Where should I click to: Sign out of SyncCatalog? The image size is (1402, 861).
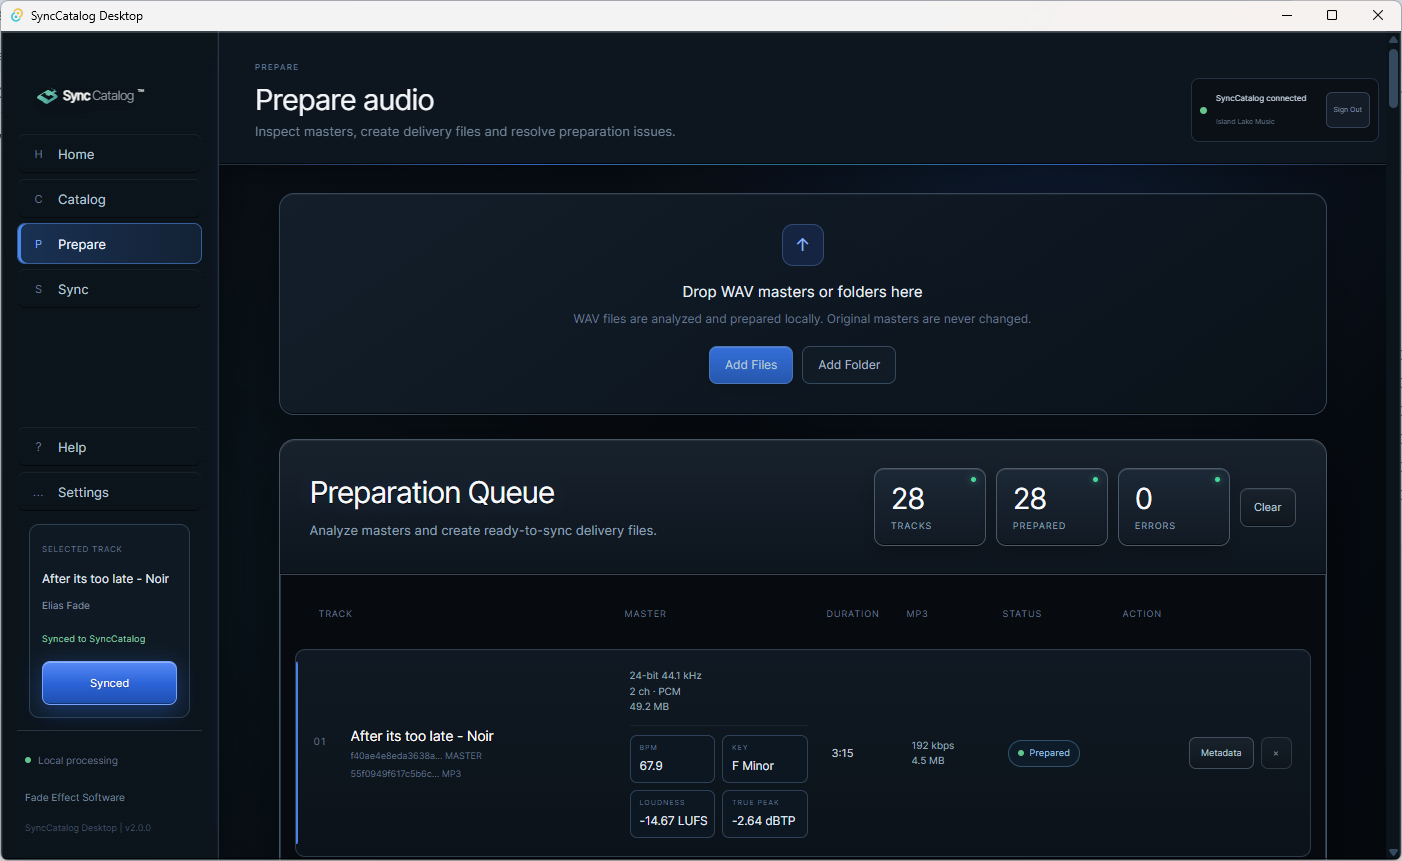coord(1347,110)
